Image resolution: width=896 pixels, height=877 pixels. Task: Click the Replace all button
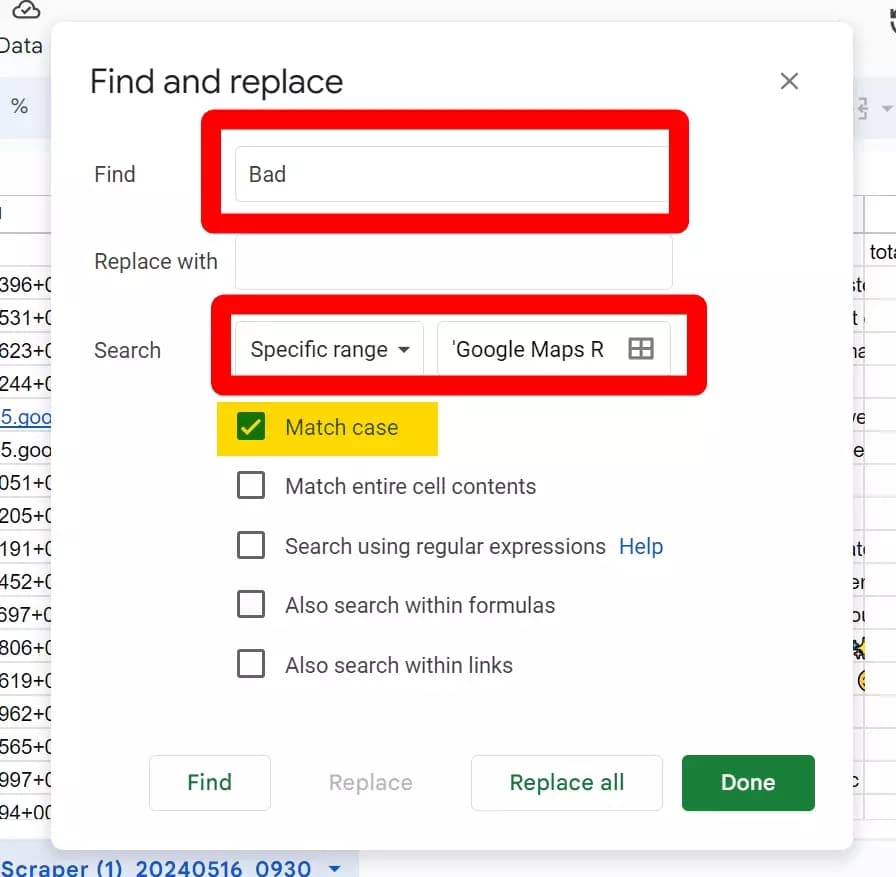(x=566, y=783)
